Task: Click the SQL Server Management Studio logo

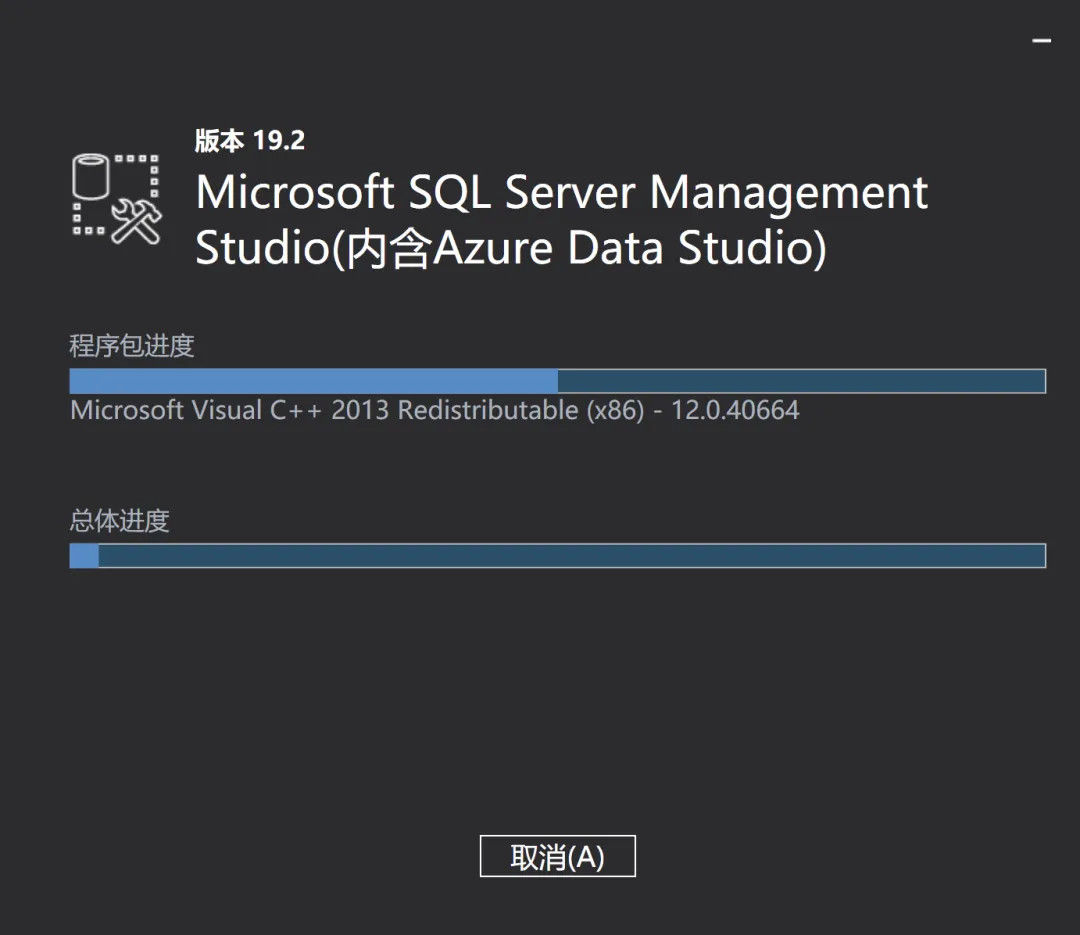Action: (116, 198)
